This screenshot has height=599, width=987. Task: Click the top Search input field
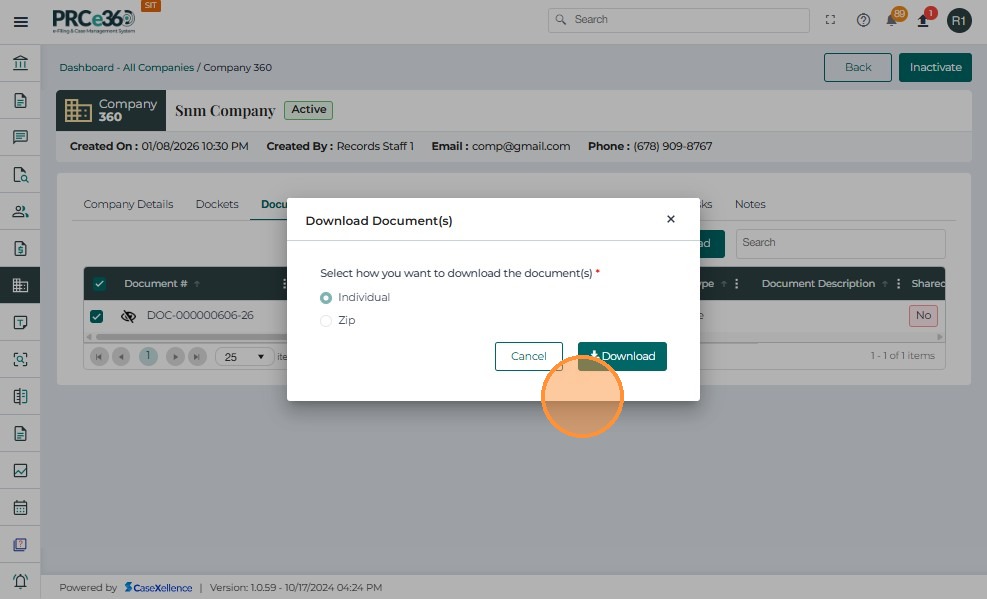(680, 20)
